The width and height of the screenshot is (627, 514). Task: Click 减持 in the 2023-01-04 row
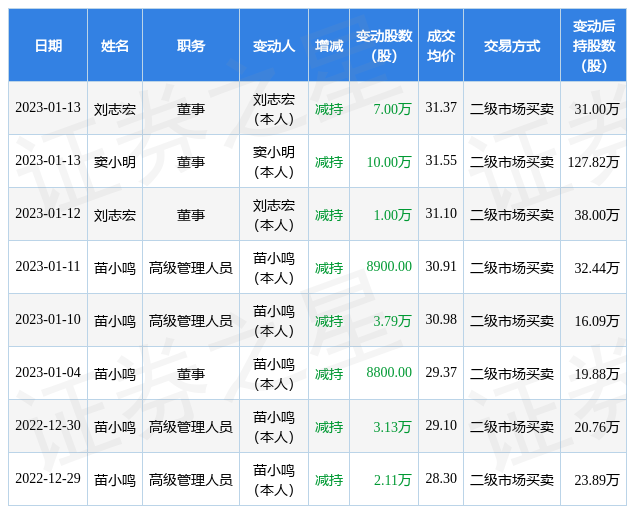329,374
